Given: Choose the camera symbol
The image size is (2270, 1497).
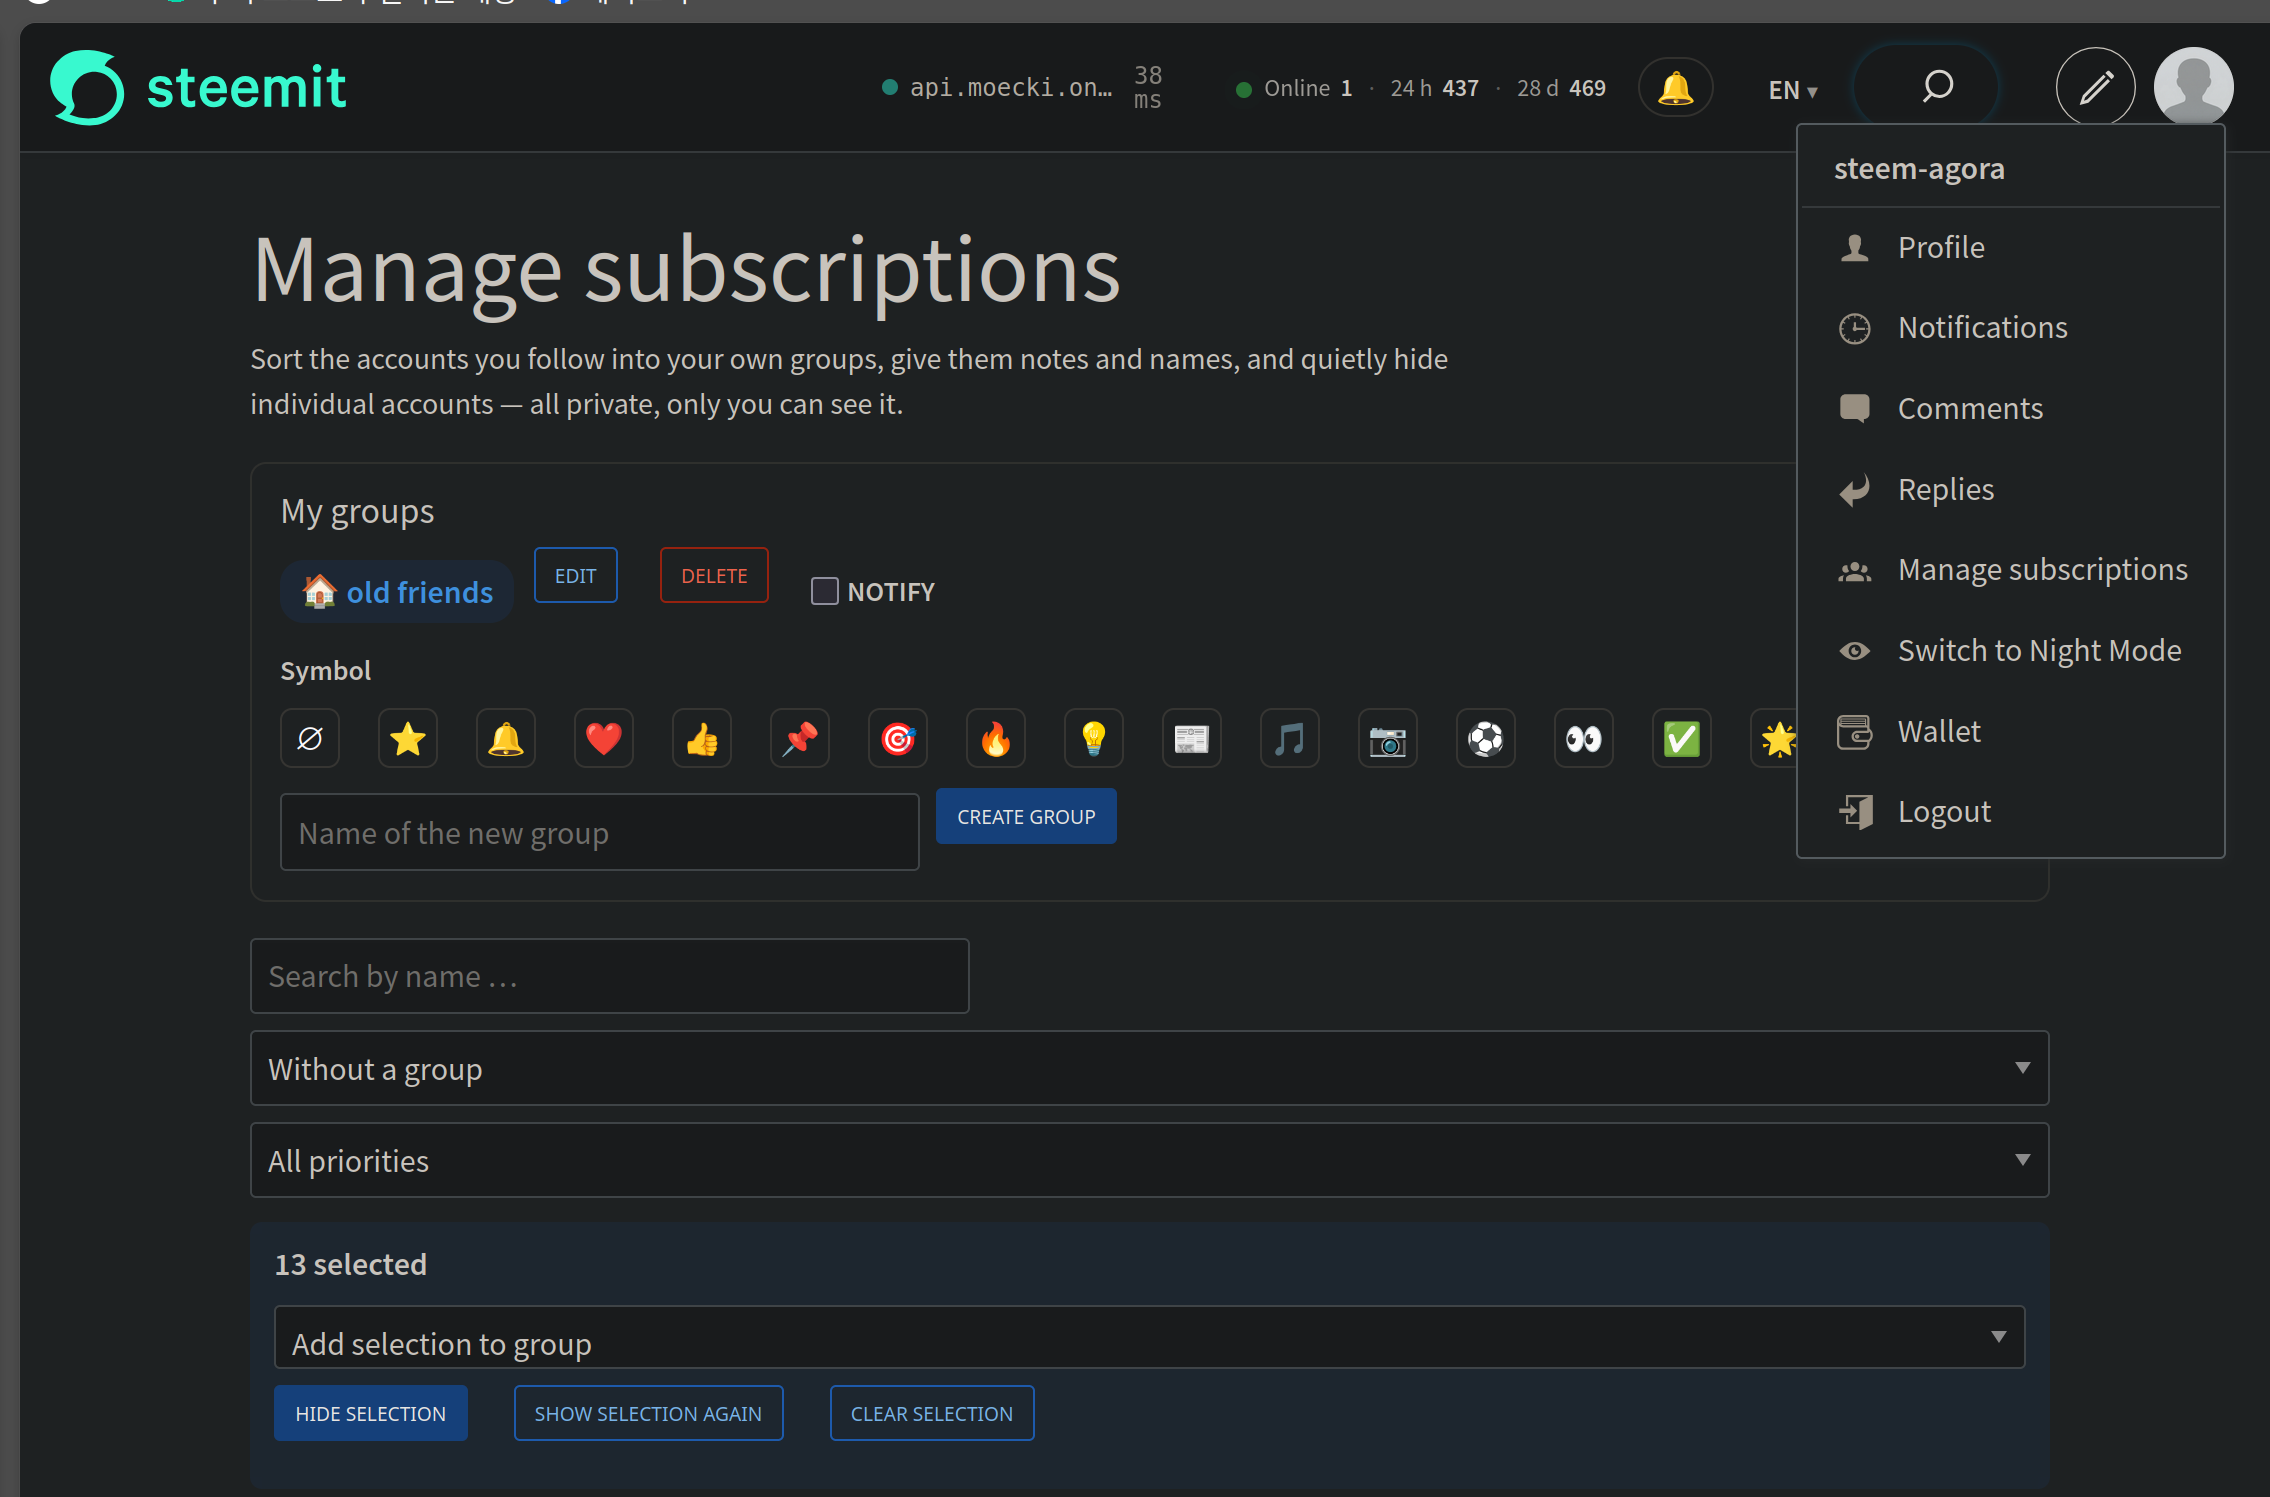Looking at the screenshot, I should 1388,739.
